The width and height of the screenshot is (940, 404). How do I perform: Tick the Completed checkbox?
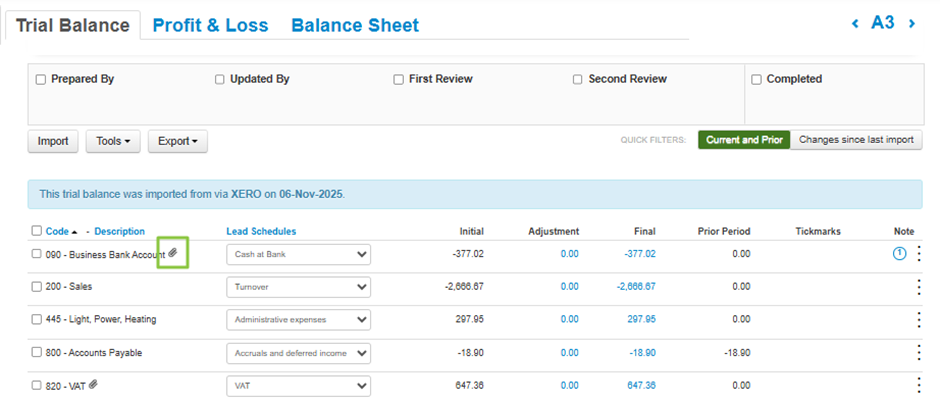click(756, 79)
